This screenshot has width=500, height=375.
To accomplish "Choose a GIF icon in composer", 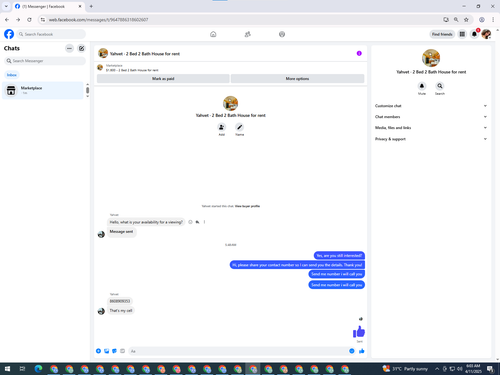I will click(122, 351).
